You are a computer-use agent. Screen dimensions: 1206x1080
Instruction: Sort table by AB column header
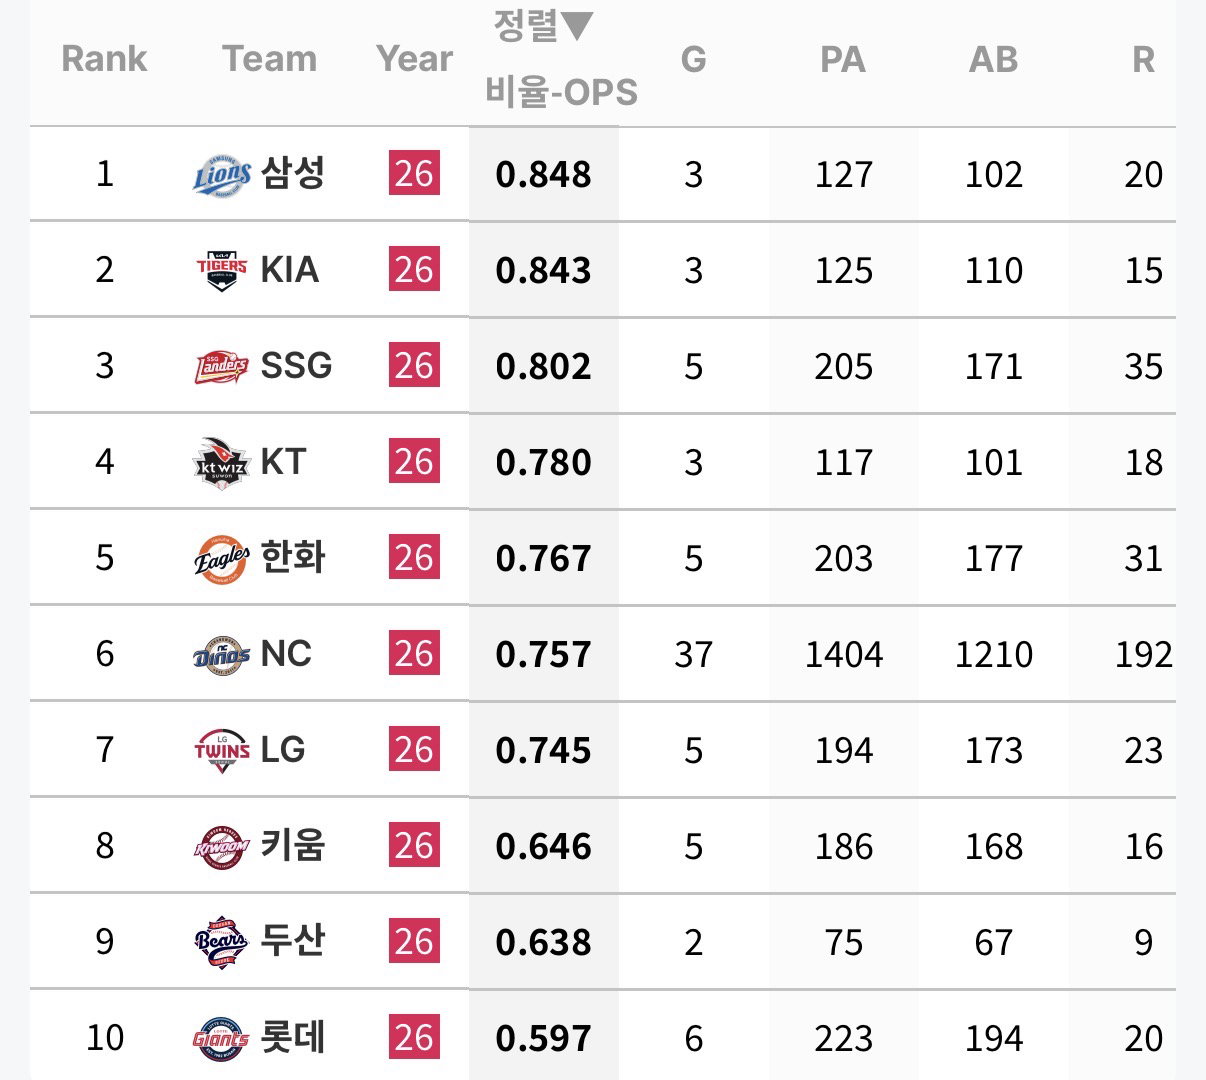tap(993, 59)
